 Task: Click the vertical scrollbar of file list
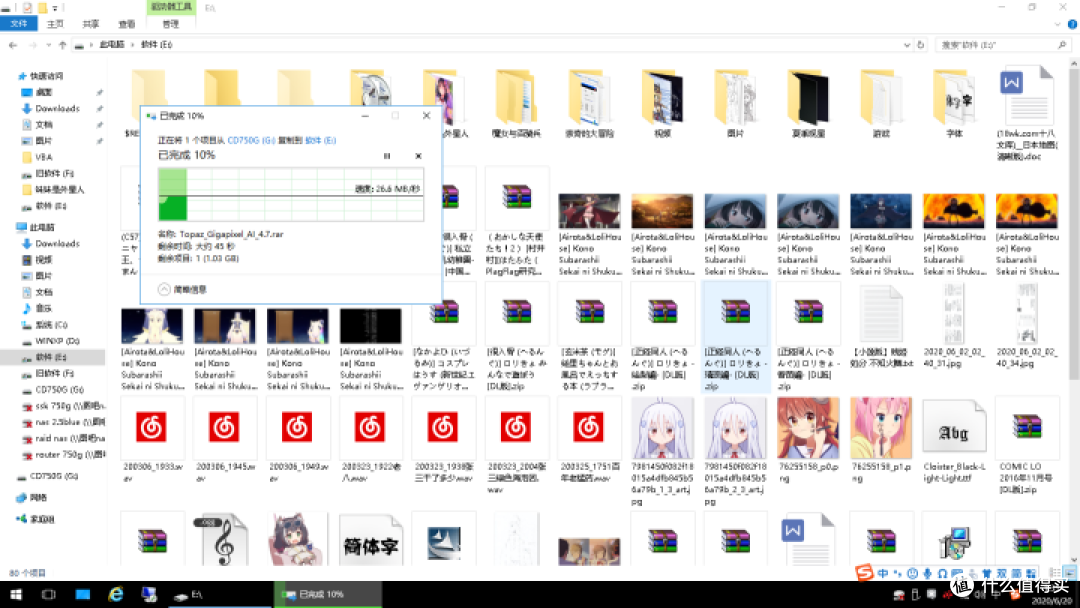(1074, 224)
